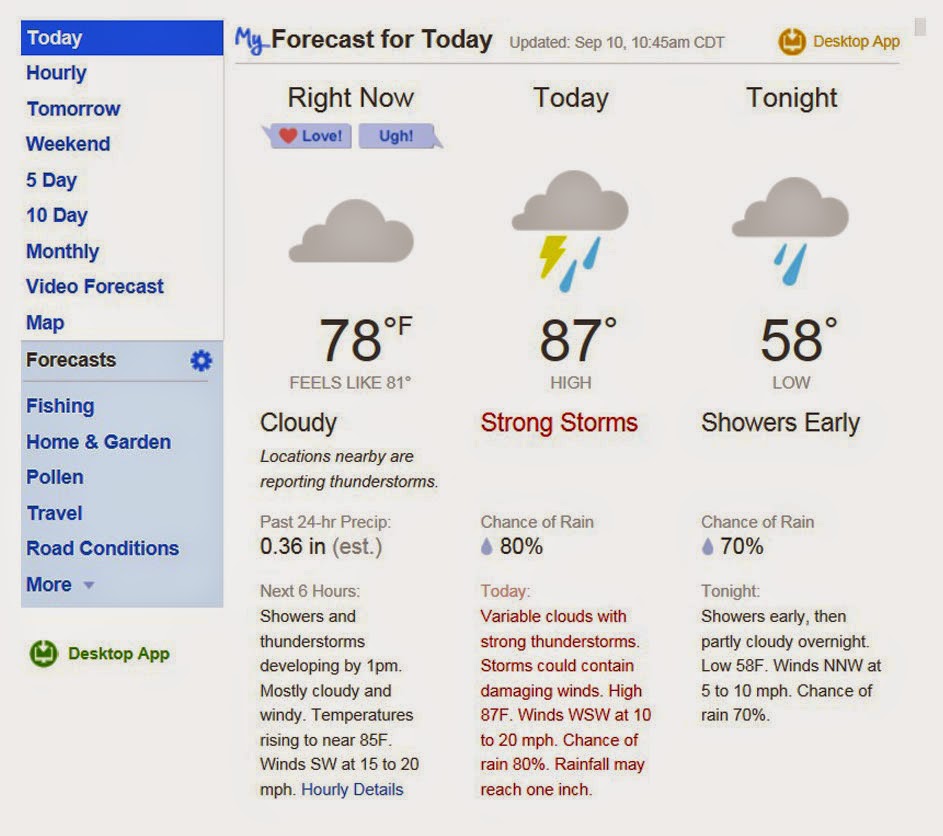Screen dimensions: 943x836
Task: Click the rain droplet beside 80% chance
Action: coord(486,547)
